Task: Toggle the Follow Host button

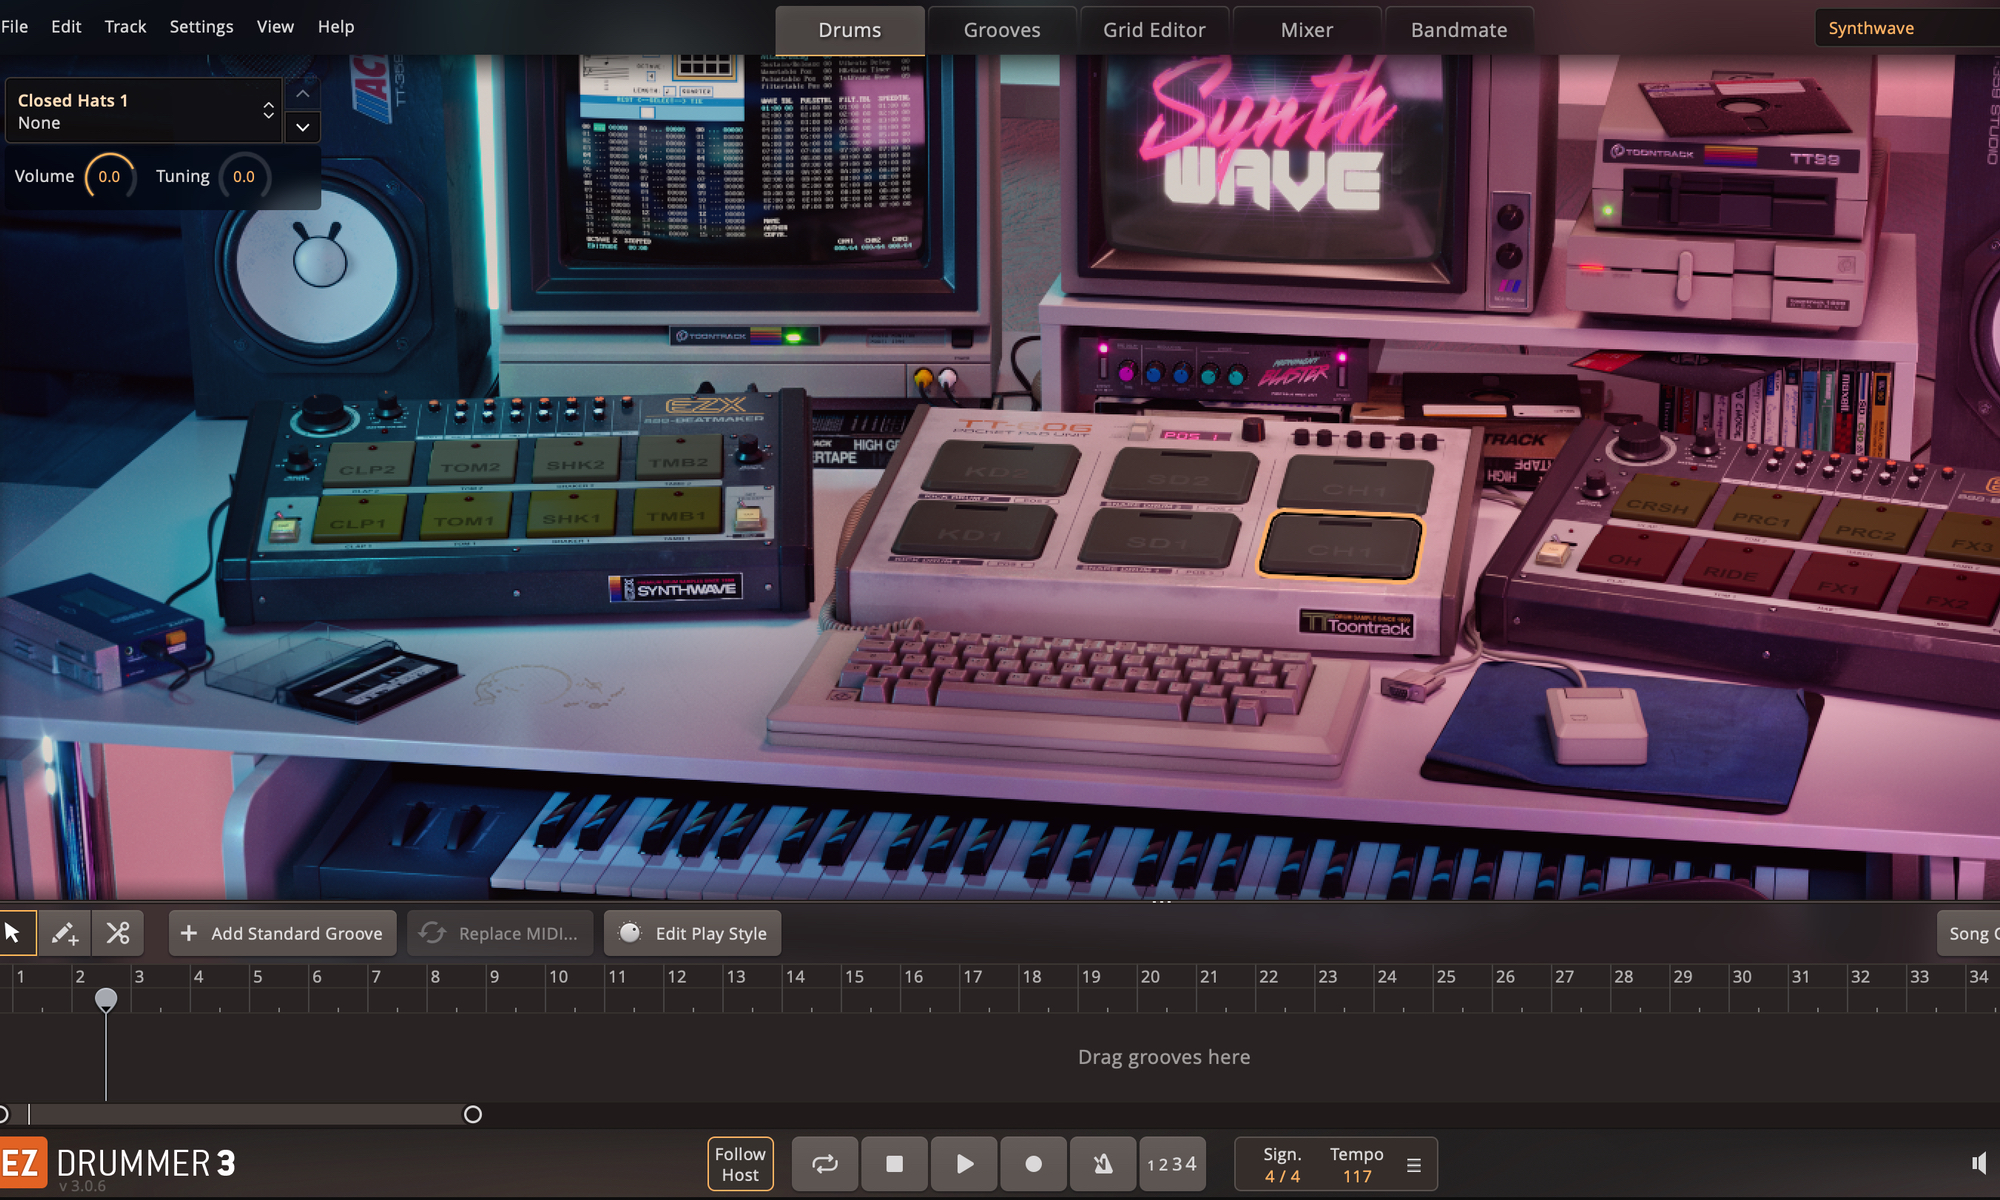Action: (x=740, y=1164)
